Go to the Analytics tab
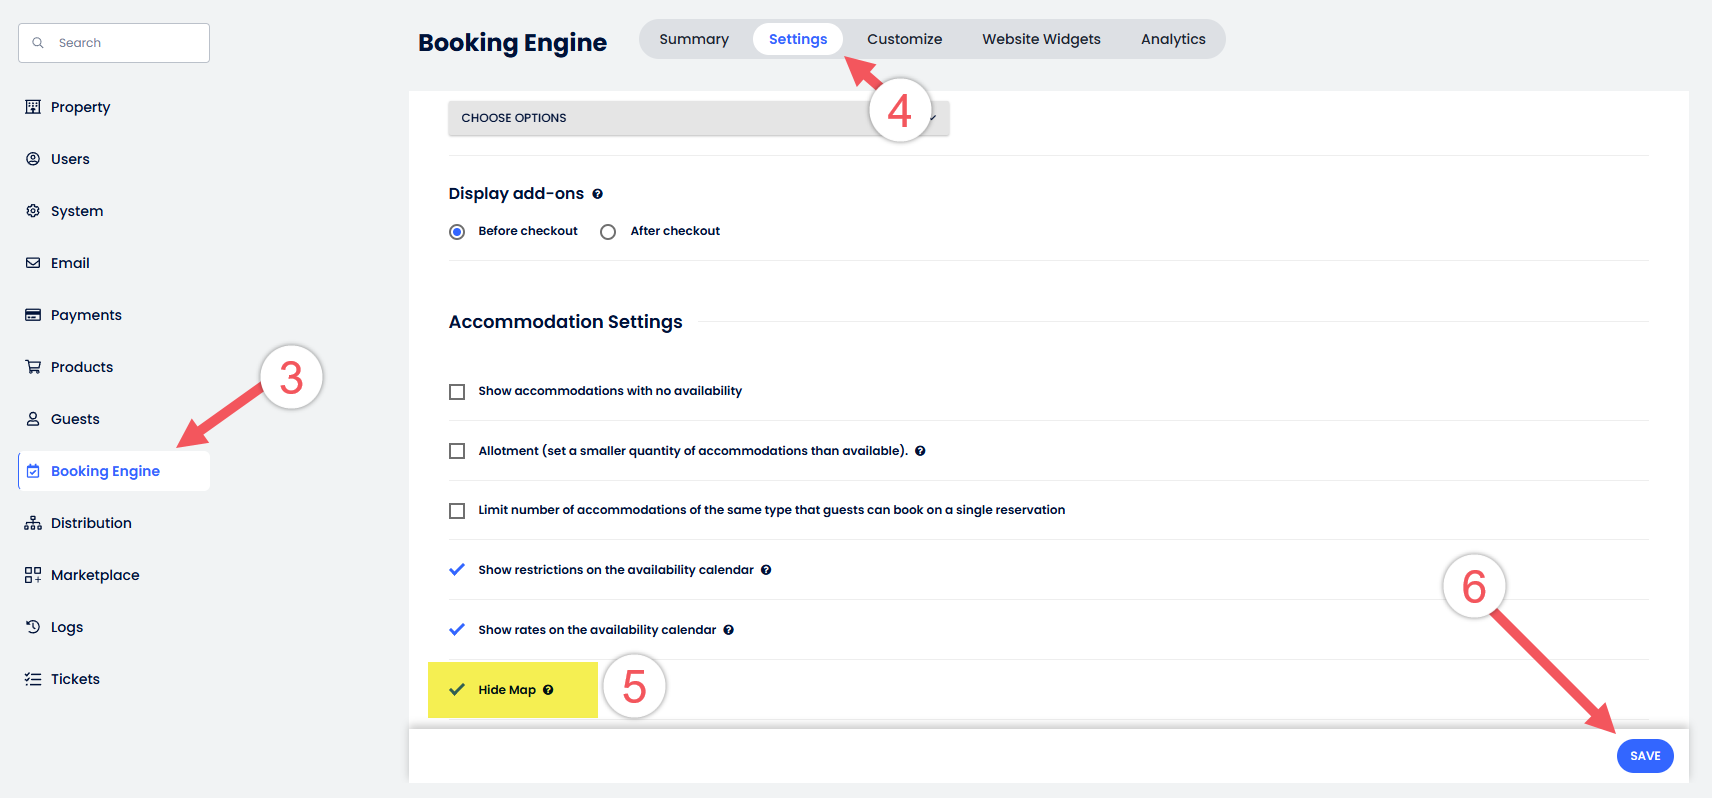This screenshot has height=798, width=1712. point(1173,39)
